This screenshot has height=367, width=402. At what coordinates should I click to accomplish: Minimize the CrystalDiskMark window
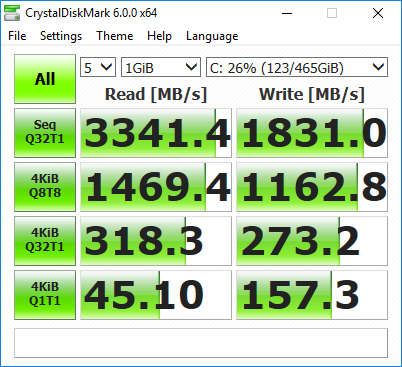[287, 13]
